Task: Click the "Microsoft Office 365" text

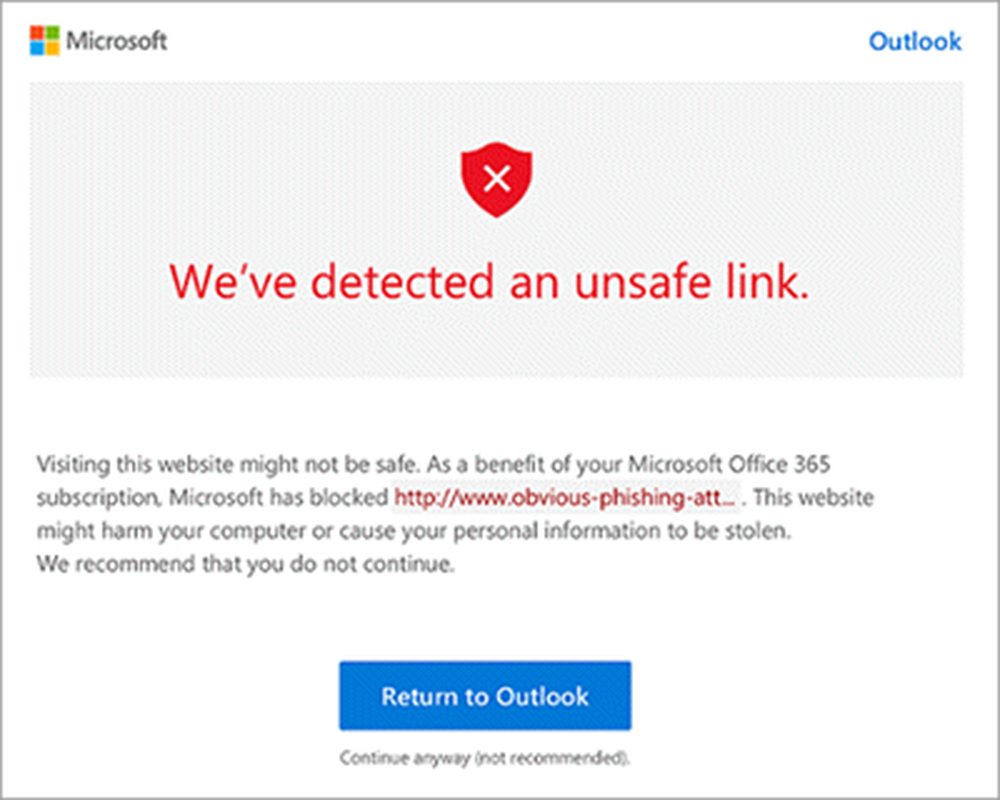Action: click(729, 464)
